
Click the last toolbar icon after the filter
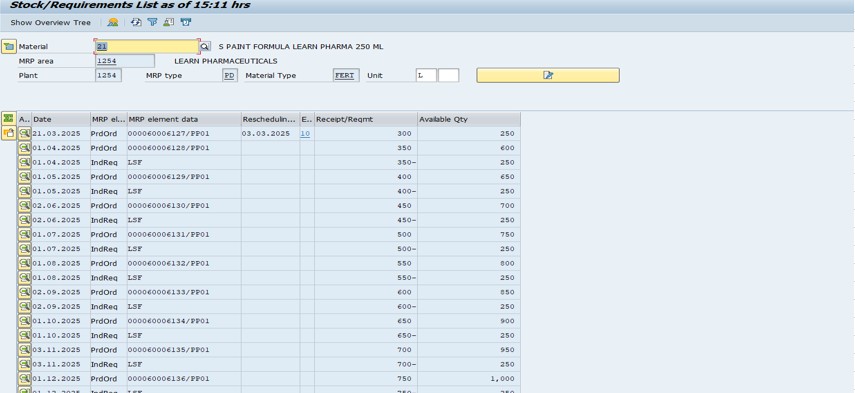(x=185, y=22)
